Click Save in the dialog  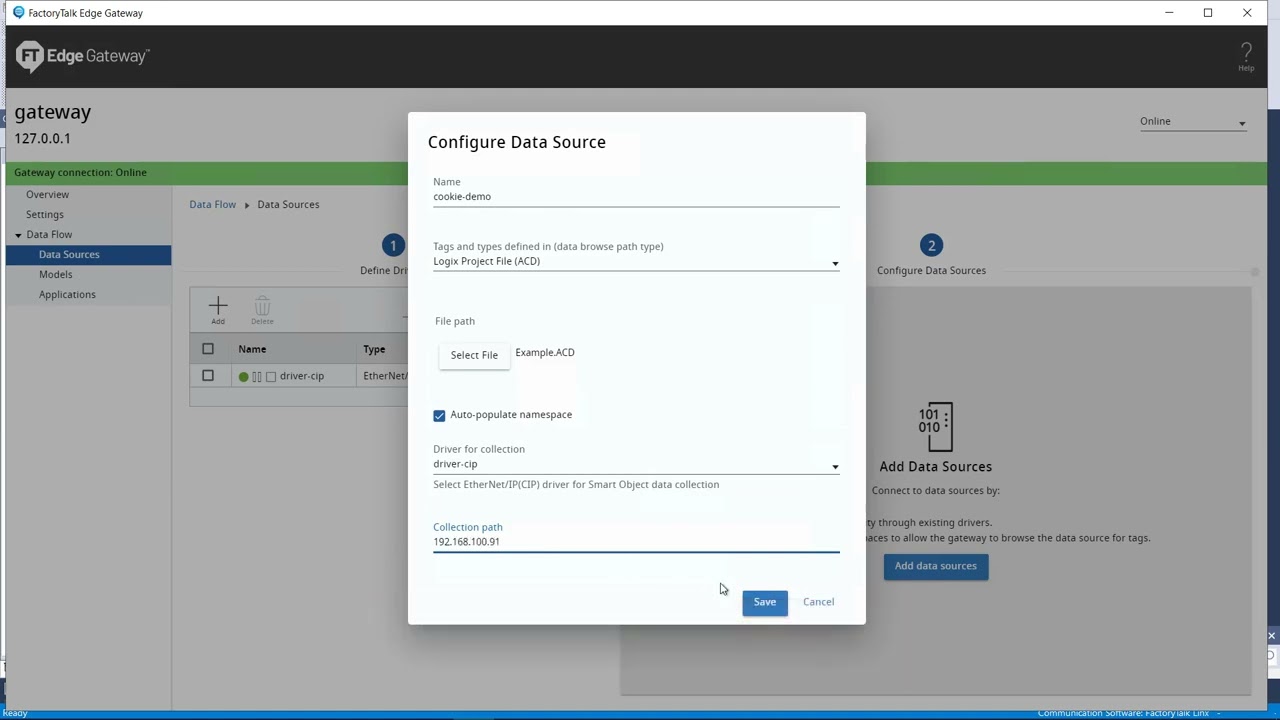765,602
